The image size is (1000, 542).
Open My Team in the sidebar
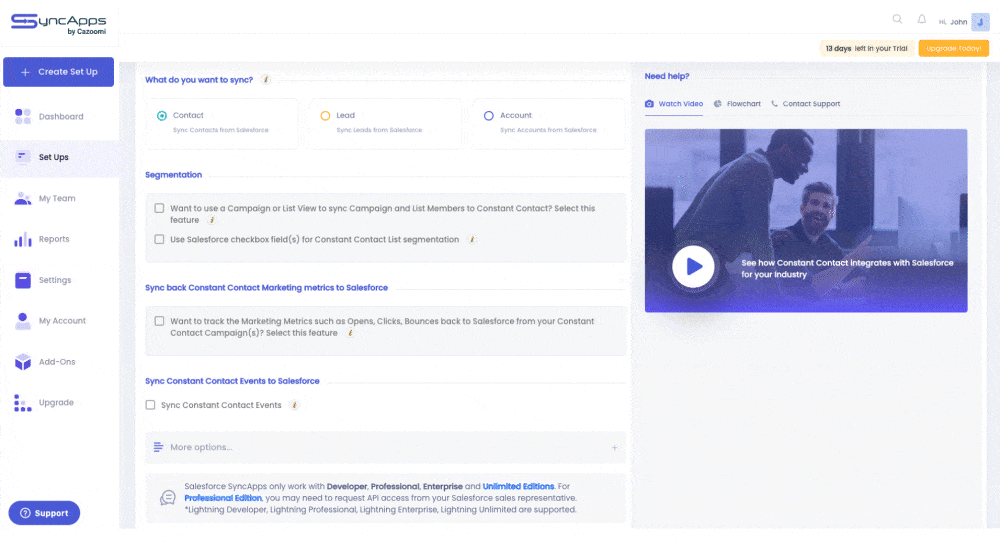pyautogui.click(x=59, y=198)
